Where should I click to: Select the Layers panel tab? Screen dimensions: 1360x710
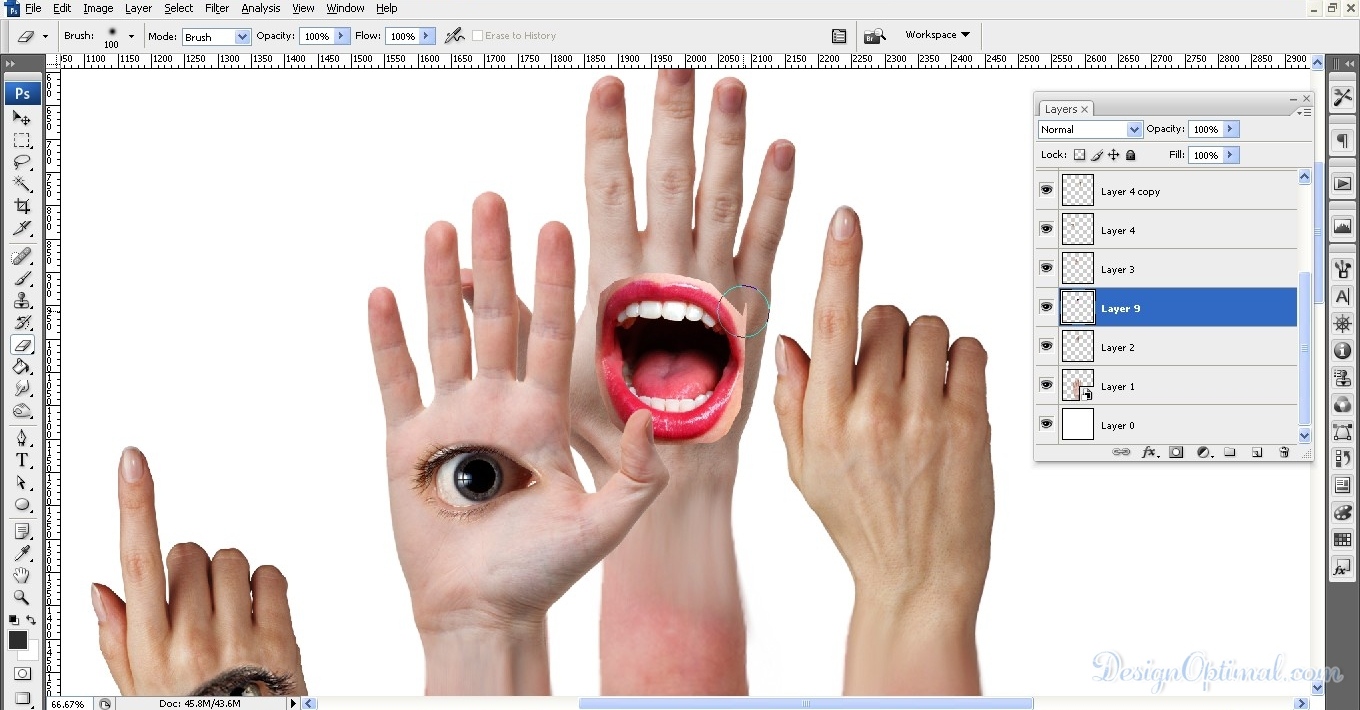click(x=1066, y=109)
